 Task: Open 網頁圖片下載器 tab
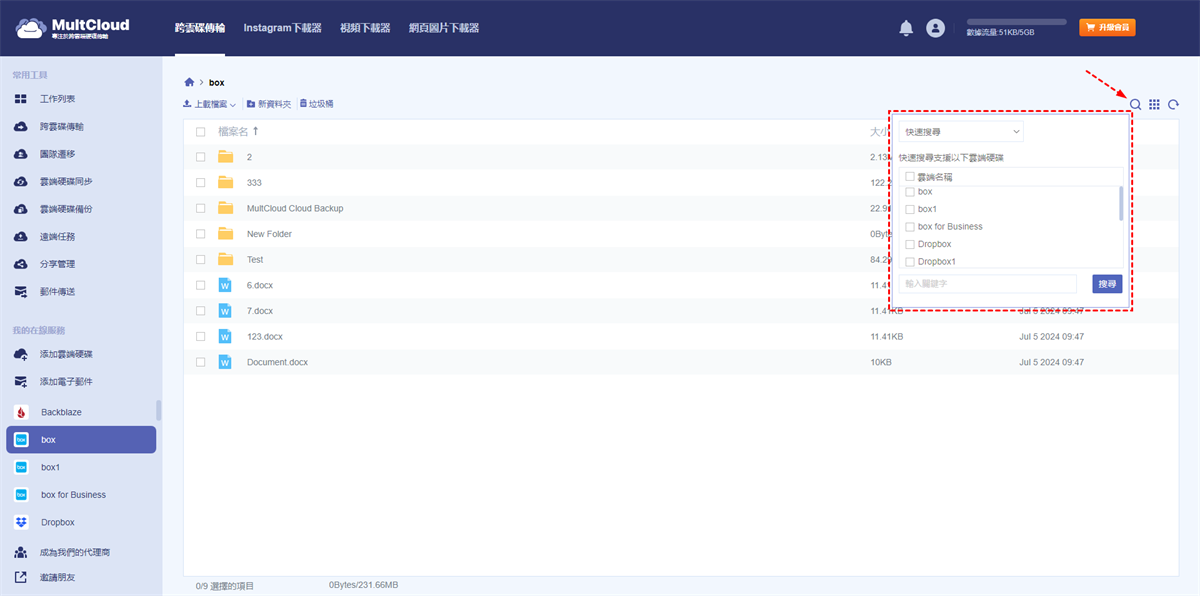click(444, 28)
